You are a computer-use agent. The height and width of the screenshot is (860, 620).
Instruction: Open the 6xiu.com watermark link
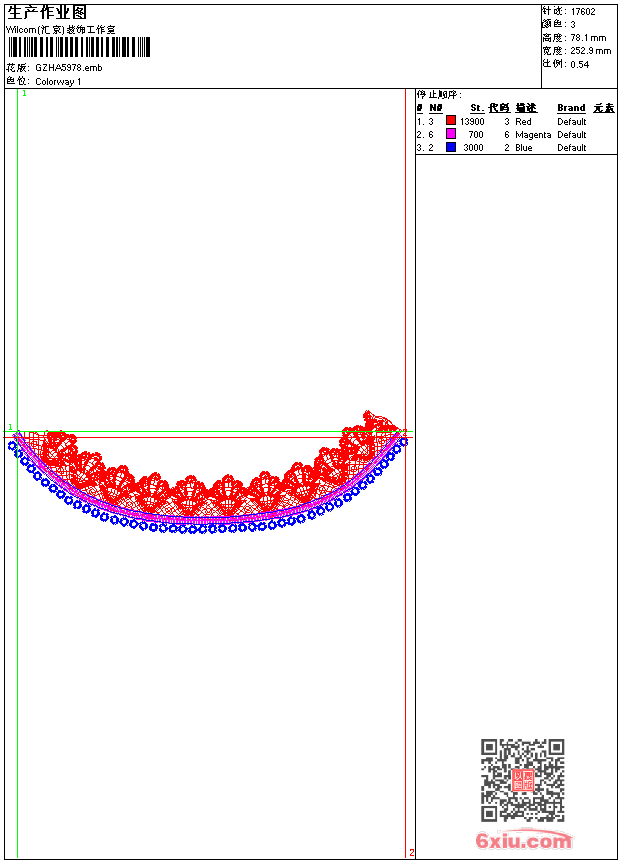click(524, 840)
